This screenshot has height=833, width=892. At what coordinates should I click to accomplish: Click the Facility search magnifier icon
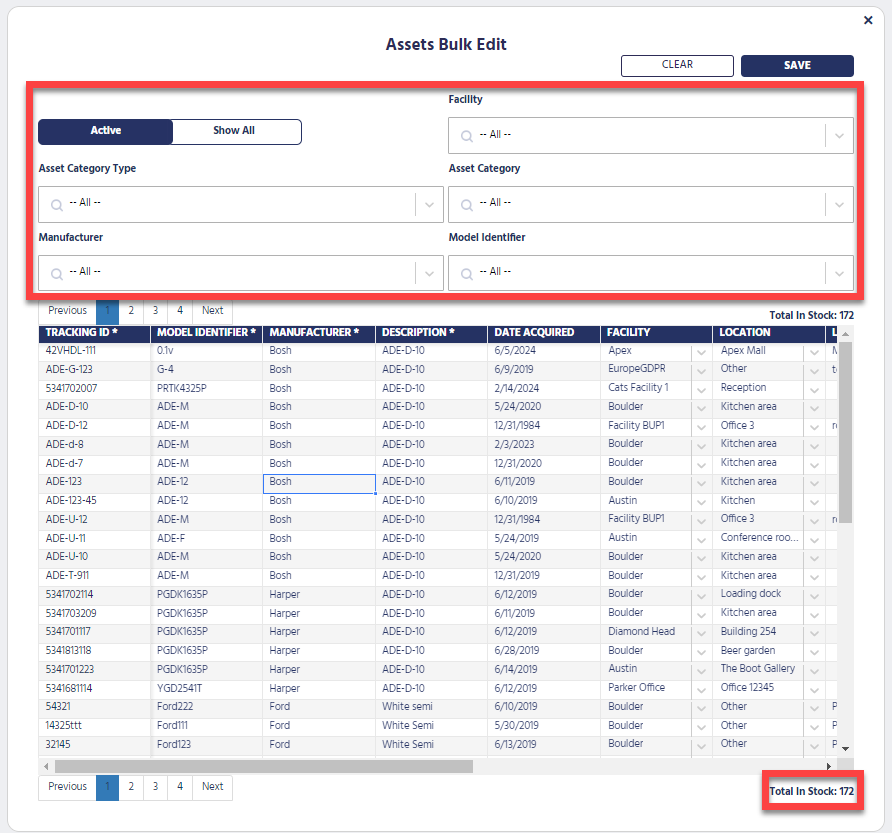(x=465, y=135)
